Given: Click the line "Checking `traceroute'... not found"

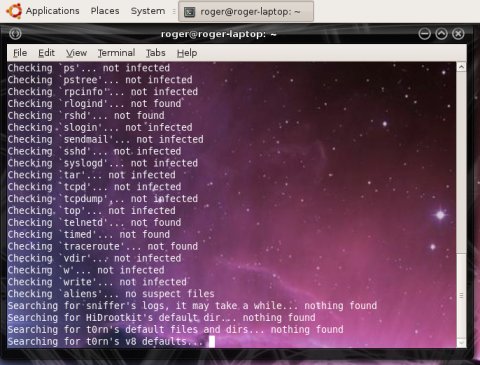Looking at the screenshot, I should 103,246.
